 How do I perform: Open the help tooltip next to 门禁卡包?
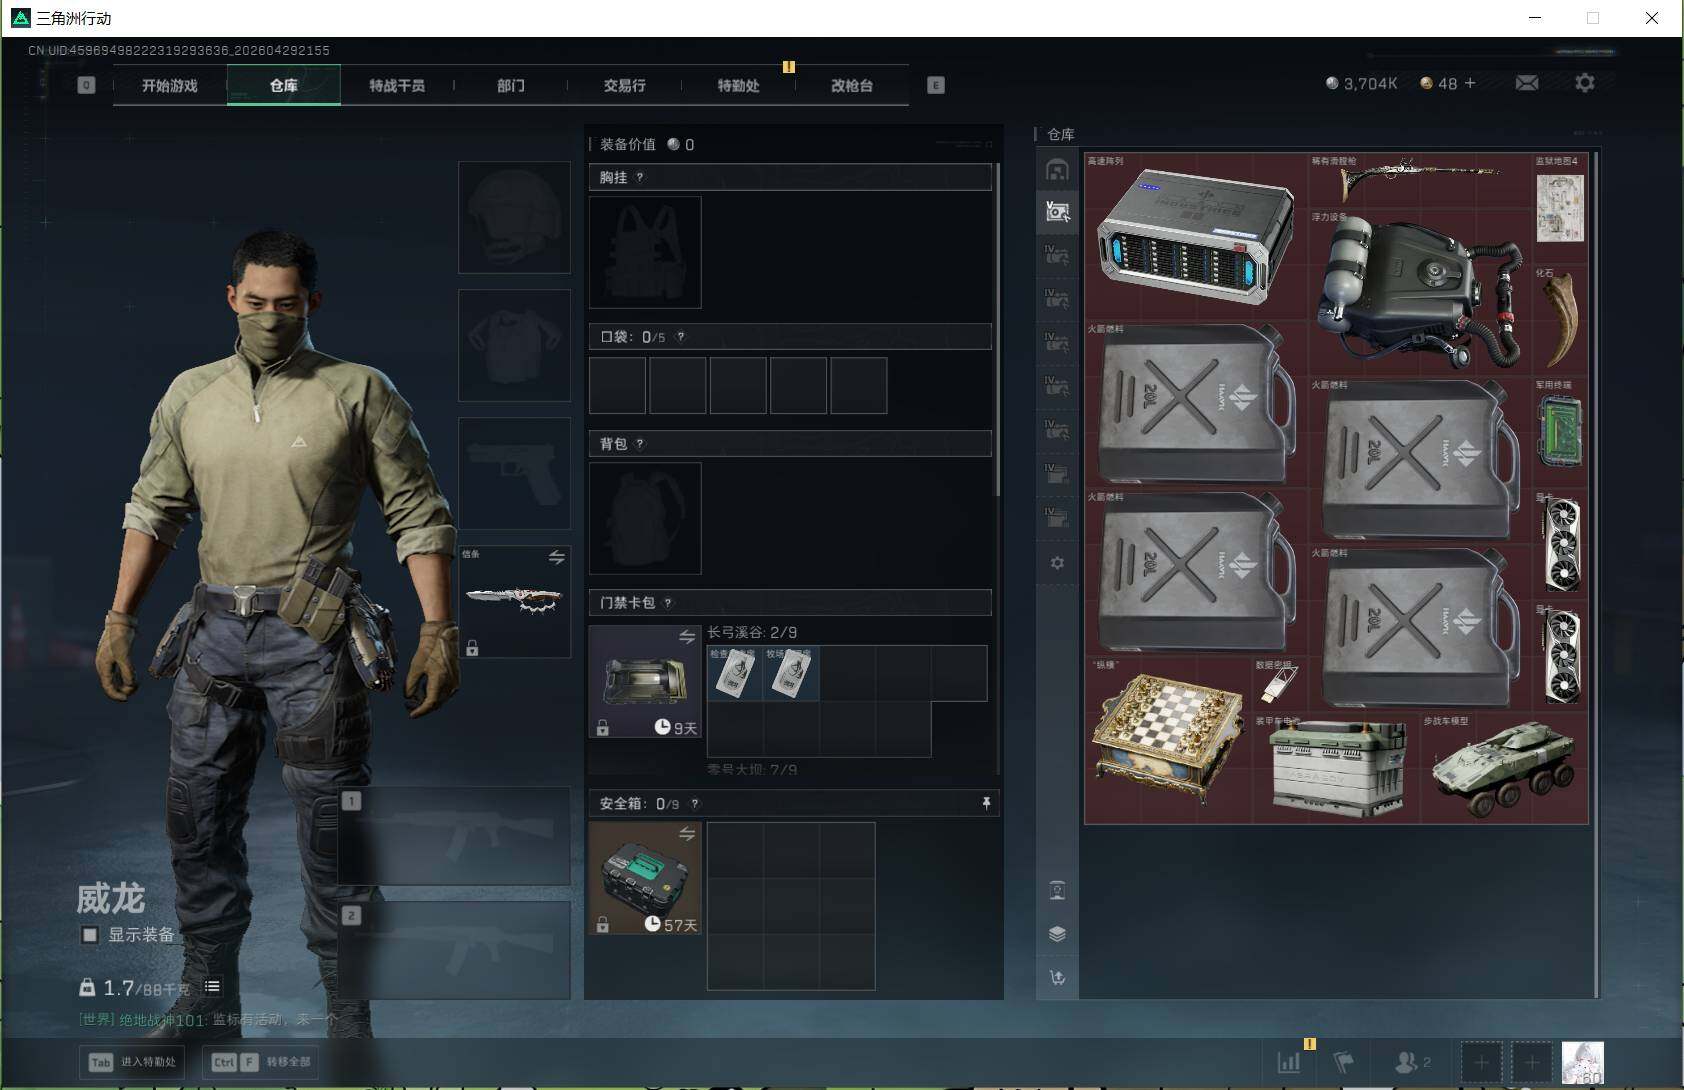point(668,603)
